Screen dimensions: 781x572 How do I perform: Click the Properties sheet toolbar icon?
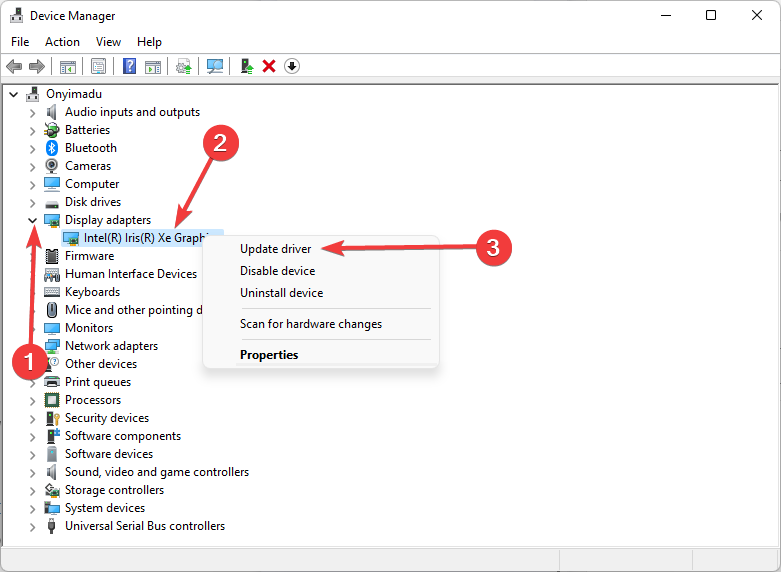pos(99,66)
